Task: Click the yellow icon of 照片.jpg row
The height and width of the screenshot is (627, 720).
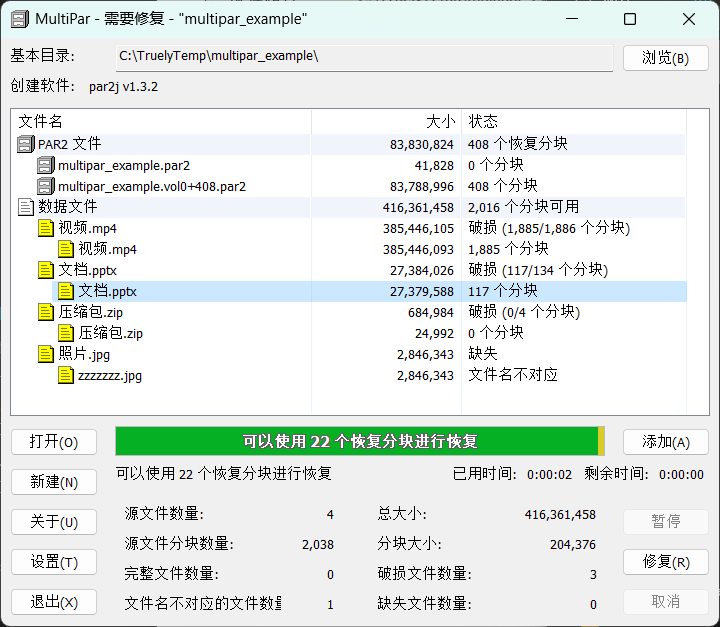Action: coord(46,355)
